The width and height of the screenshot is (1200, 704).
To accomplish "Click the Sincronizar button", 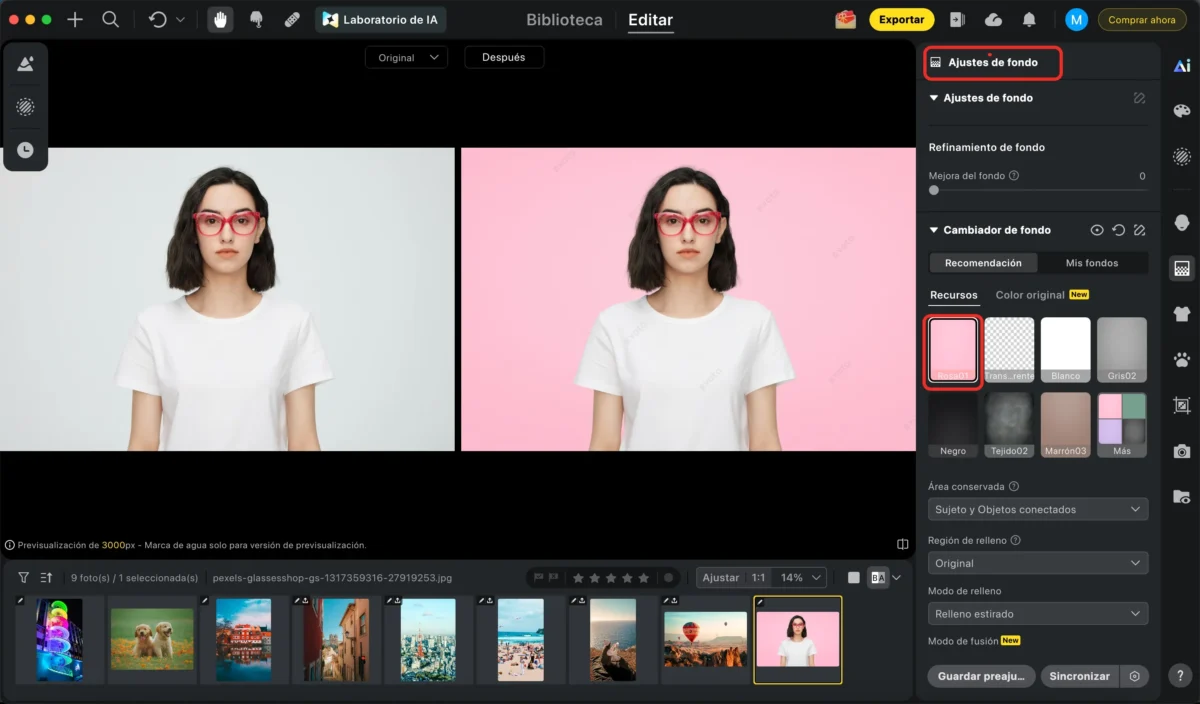I will click(1079, 676).
